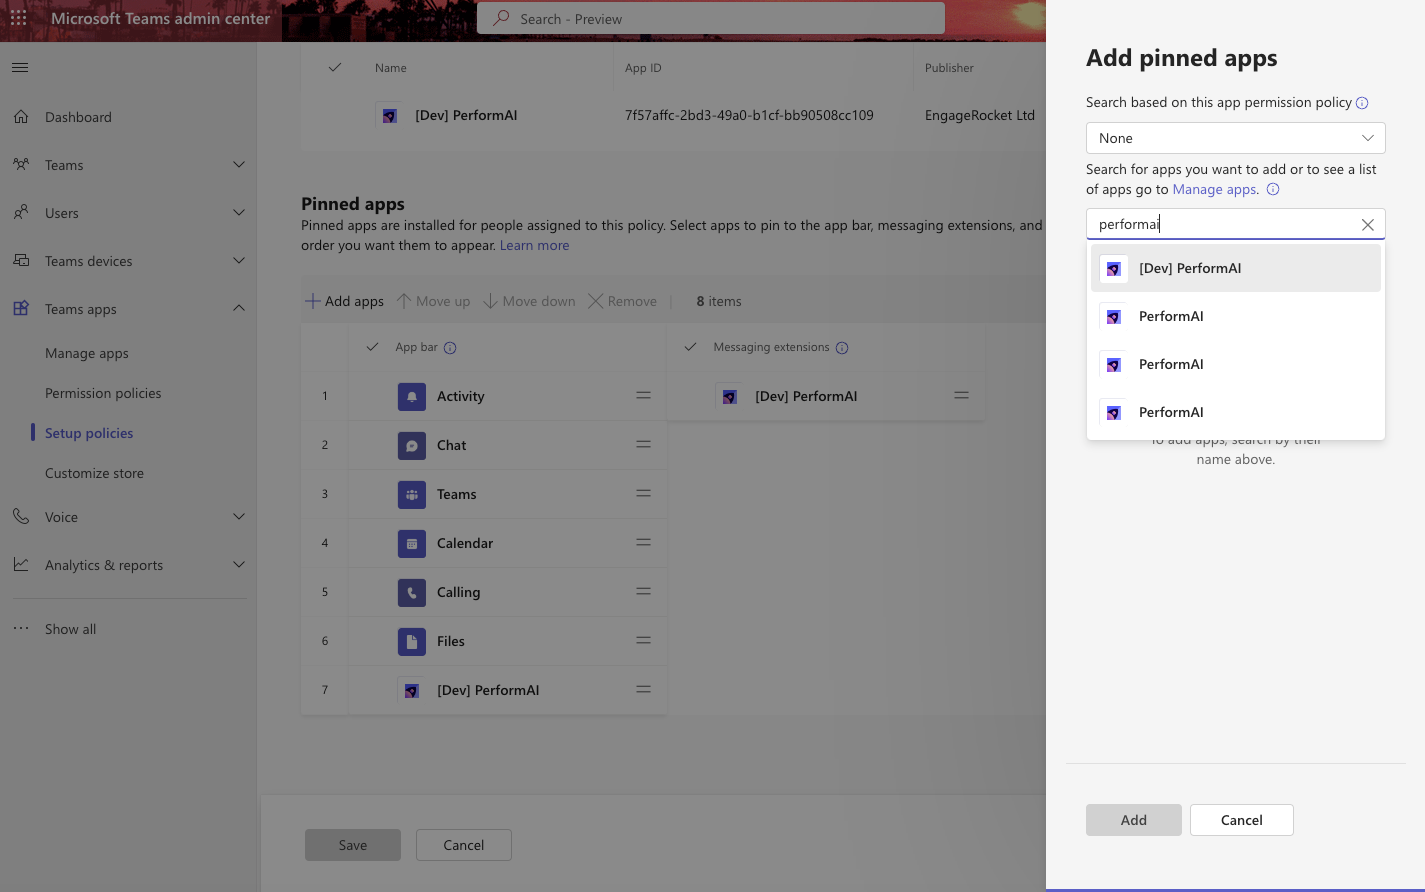Click the App ID column header
This screenshot has height=892, width=1425.
[x=643, y=68]
